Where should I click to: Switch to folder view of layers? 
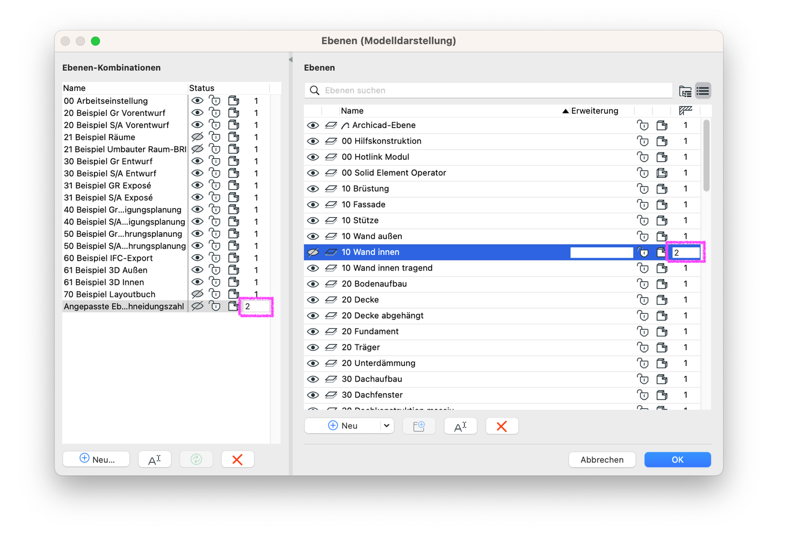685,91
